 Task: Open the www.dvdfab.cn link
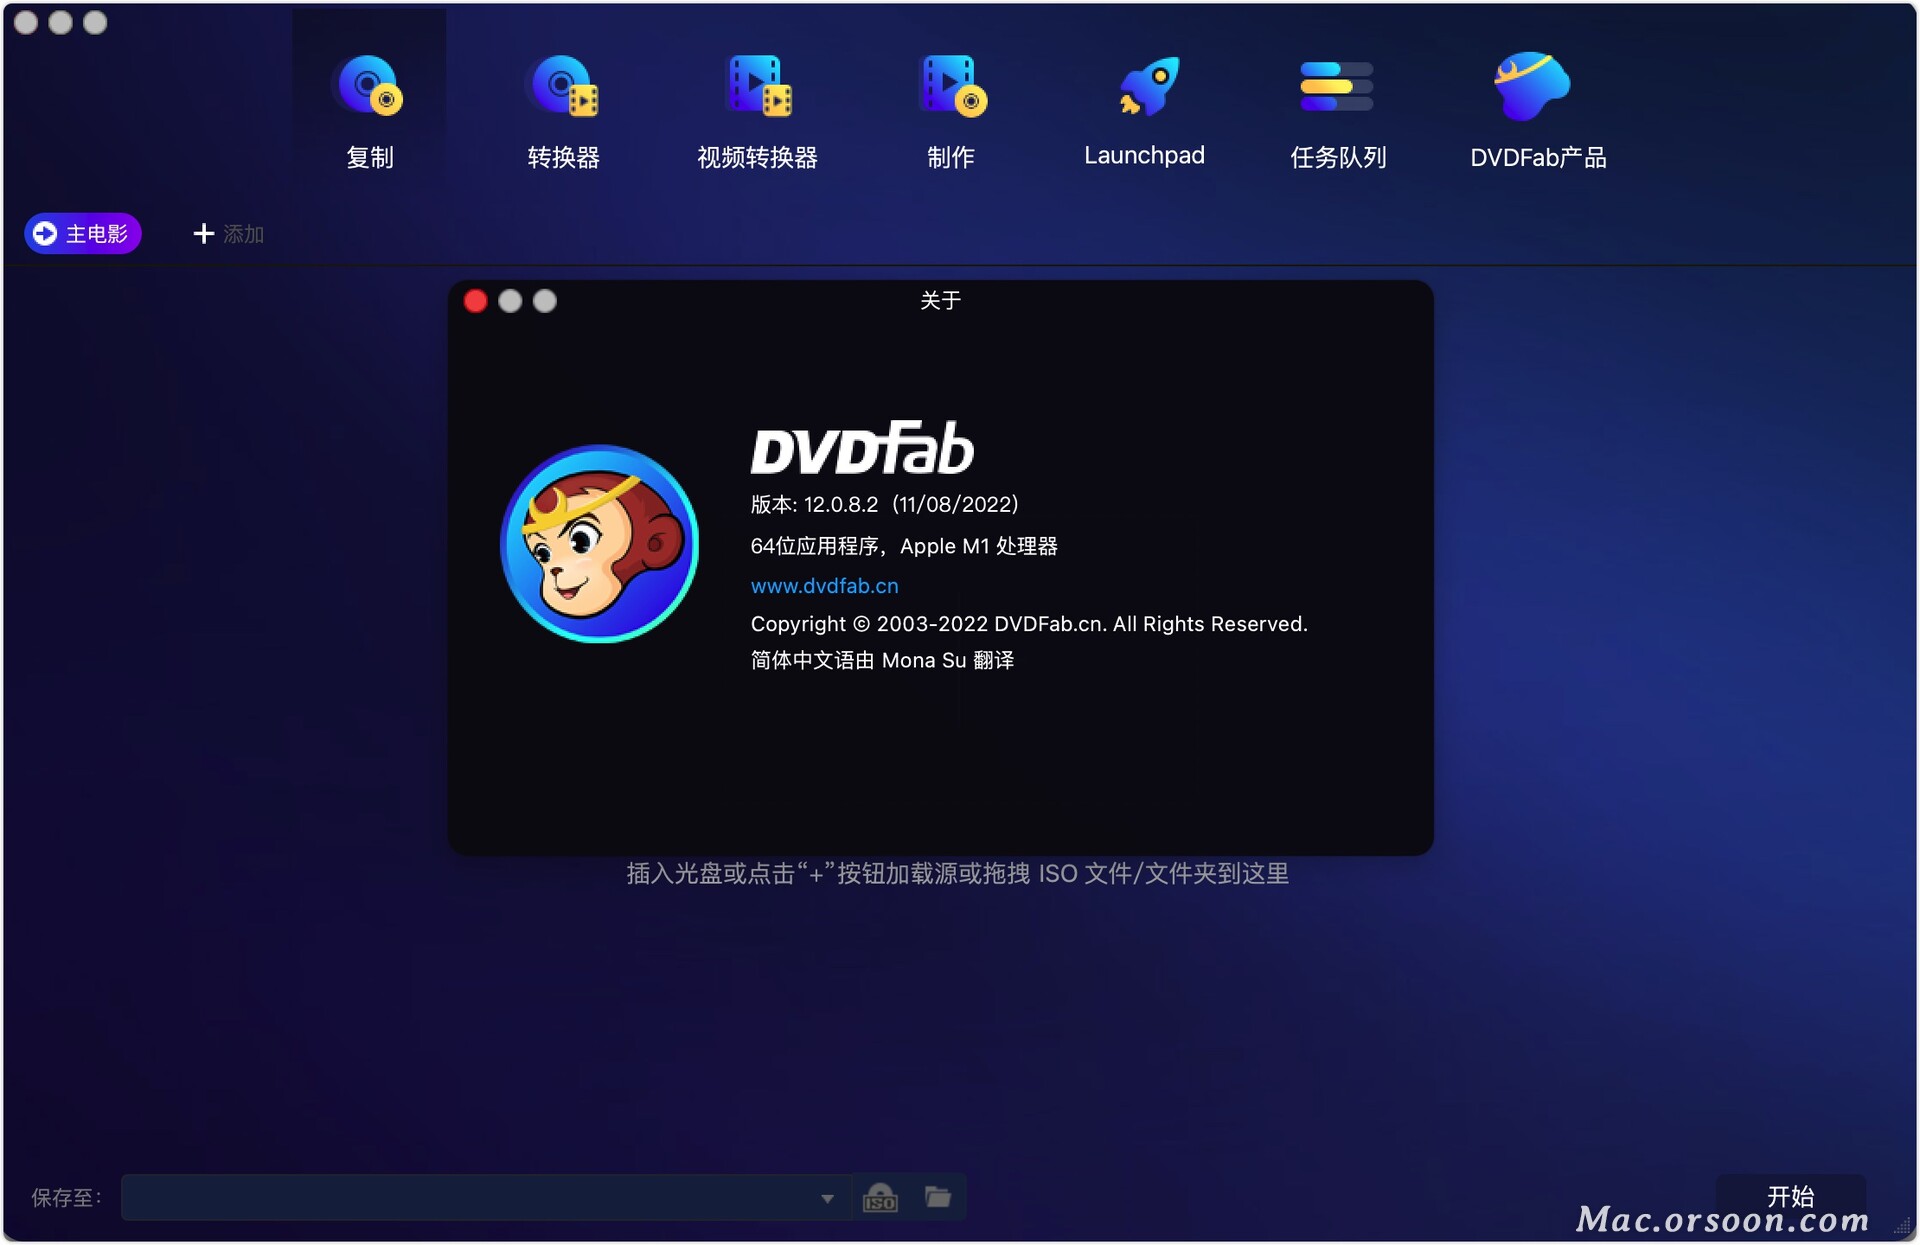(824, 586)
